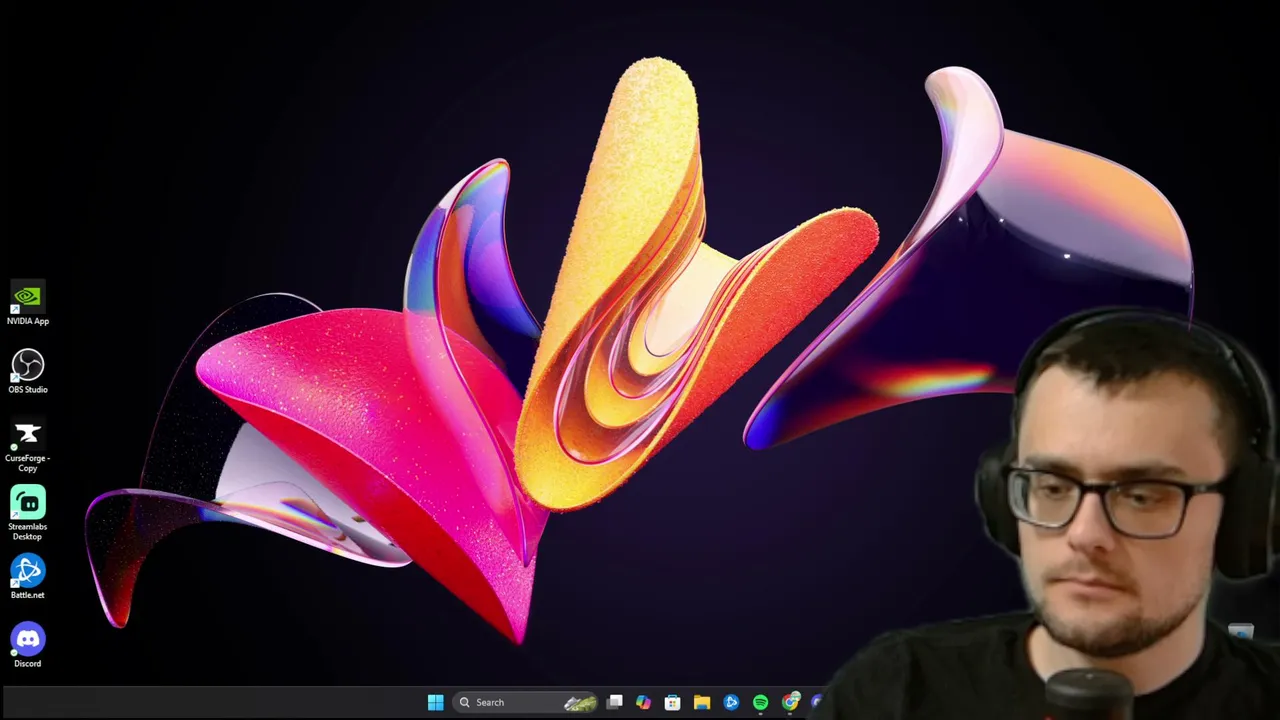Select the CurseForge - Copy desktop icon
Screen dimensions: 1280x720
[27, 445]
